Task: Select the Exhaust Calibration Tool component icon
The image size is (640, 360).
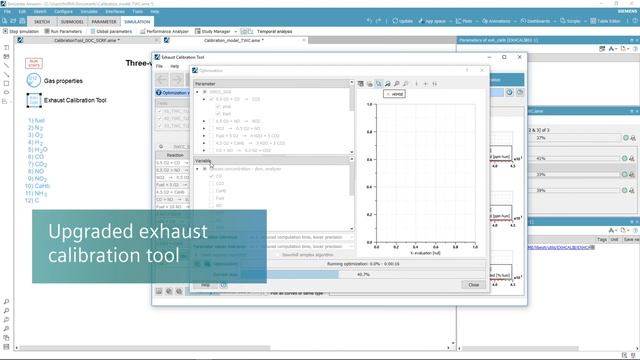Action: click(x=34, y=100)
